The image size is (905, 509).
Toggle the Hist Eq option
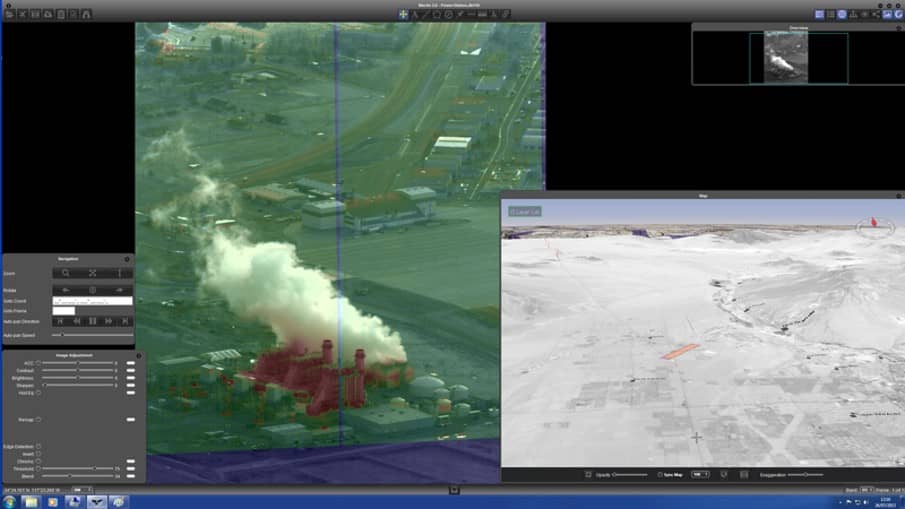(x=38, y=392)
